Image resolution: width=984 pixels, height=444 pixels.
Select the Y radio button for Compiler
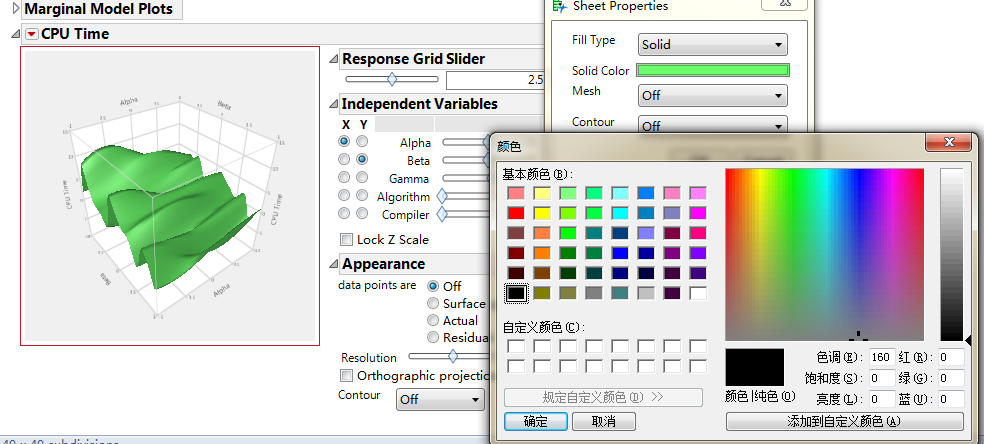coord(362,213)
